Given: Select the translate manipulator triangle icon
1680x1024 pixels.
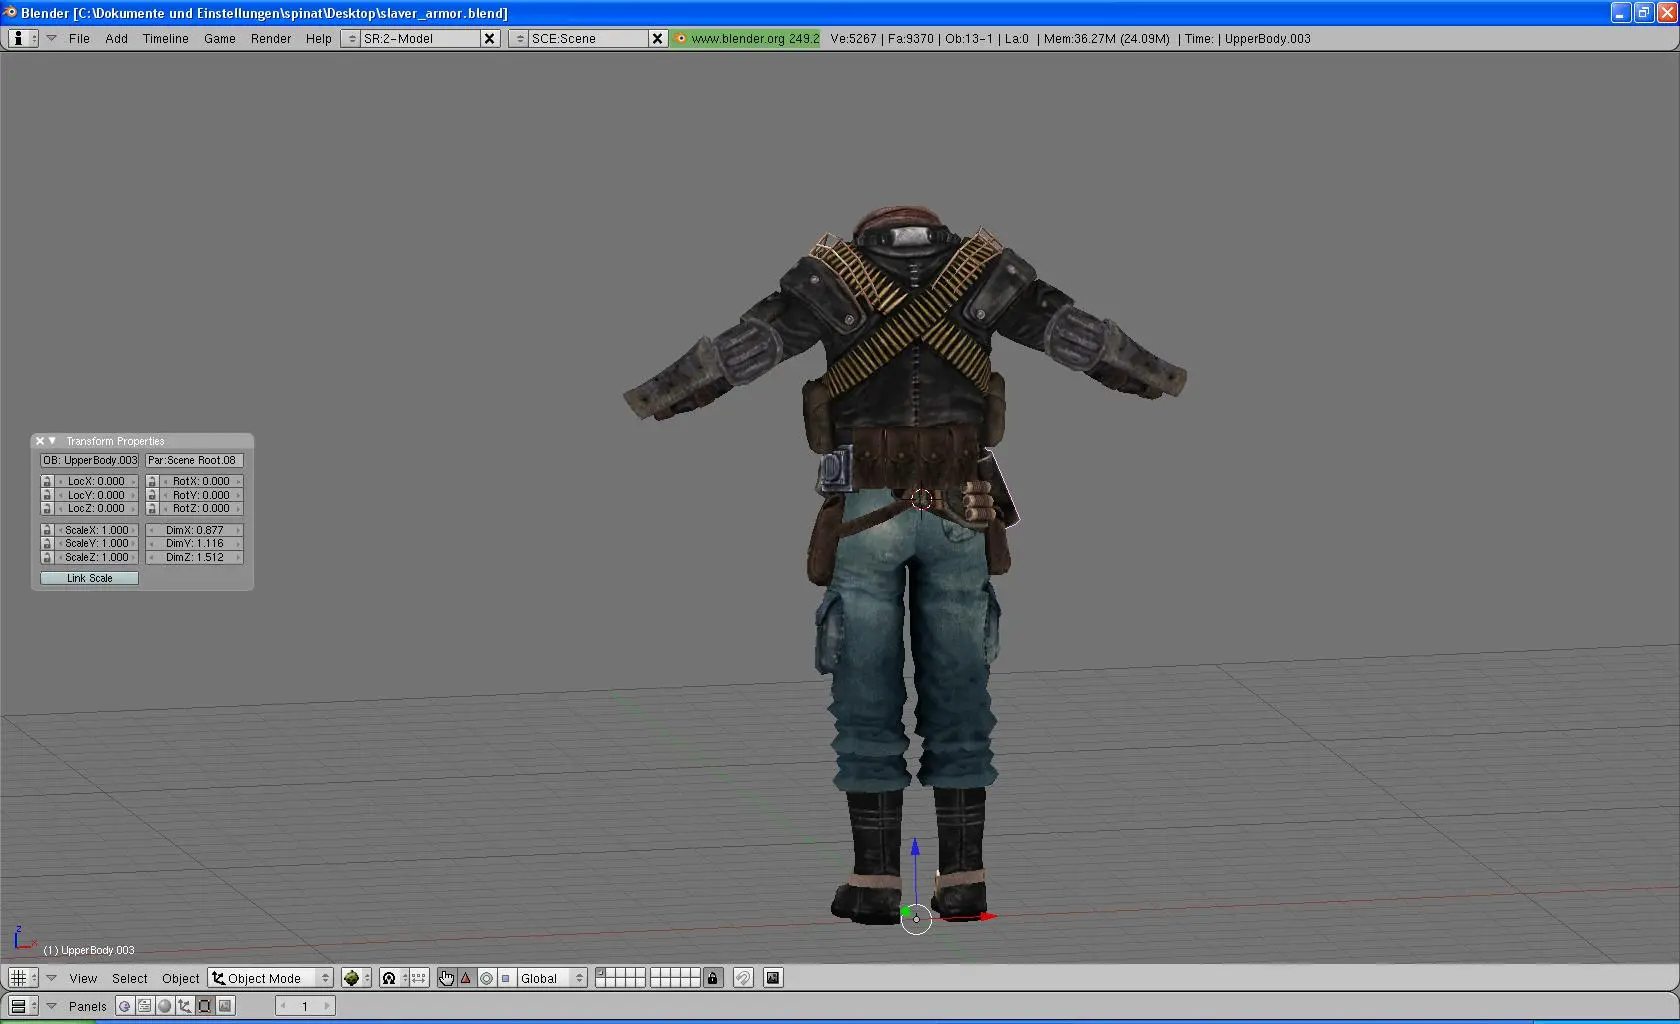Looking at the screenshot, I should tap(466, 978).
